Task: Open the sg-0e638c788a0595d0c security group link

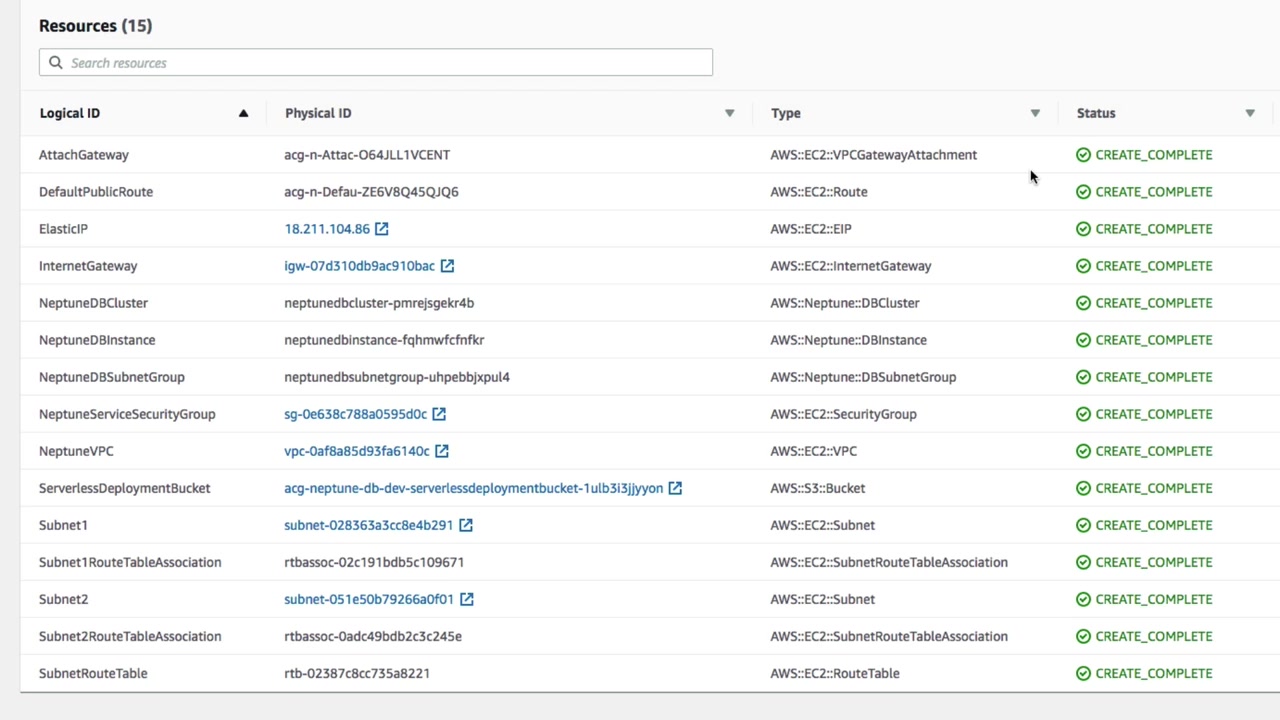Action: pyautogui.click(x=355, y=414)
